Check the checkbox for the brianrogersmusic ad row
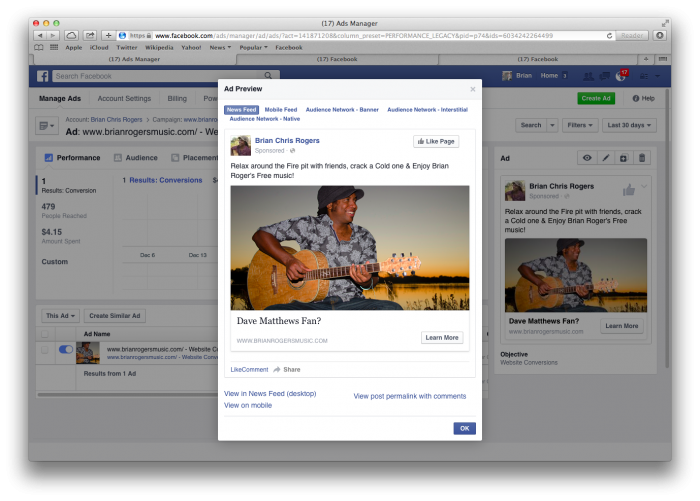 (45, 350)
